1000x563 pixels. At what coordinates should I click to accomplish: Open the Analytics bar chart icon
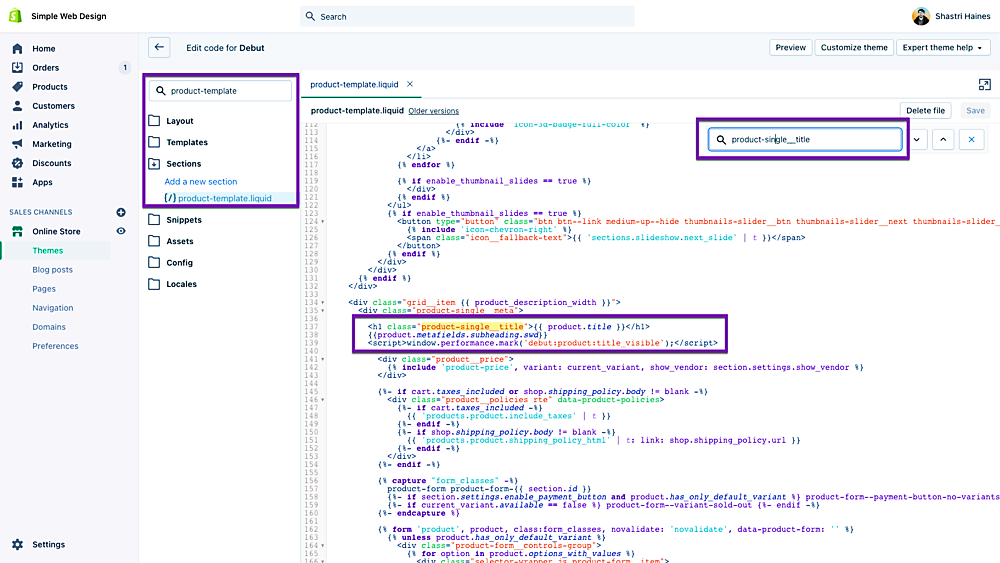point(17,125)
